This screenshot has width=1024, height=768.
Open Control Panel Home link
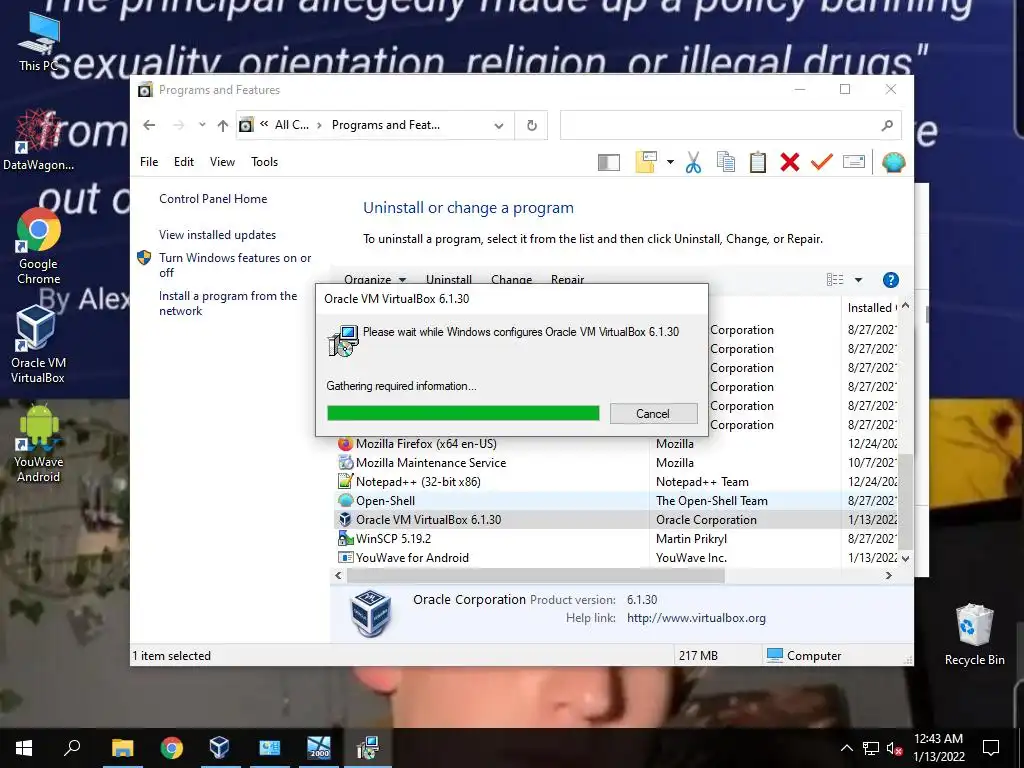coord(213,199)
